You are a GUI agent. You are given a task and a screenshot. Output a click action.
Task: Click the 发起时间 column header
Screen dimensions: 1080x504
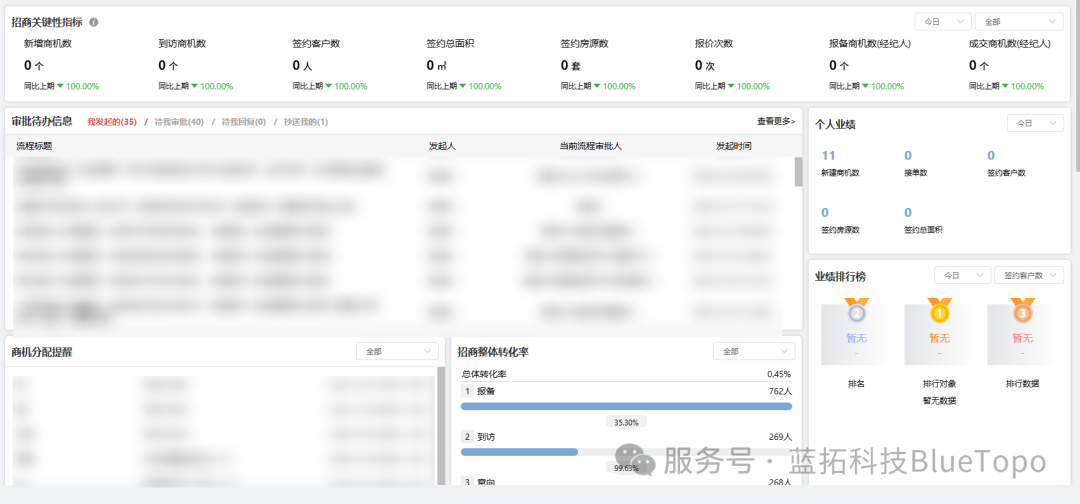[734, 146]
